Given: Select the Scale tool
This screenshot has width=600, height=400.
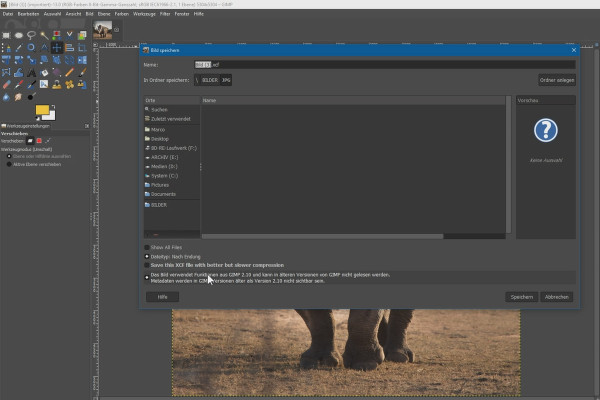Looking at the screenshot, I should [31, 60].
